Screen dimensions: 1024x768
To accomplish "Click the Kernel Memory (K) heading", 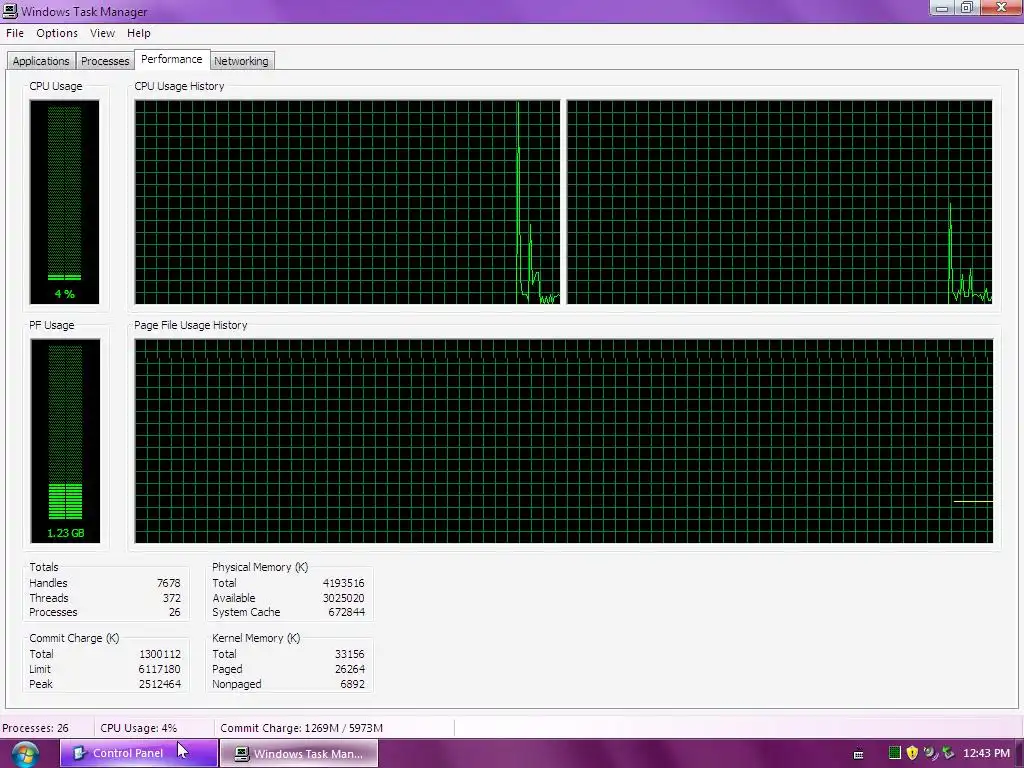I will 256,639.
